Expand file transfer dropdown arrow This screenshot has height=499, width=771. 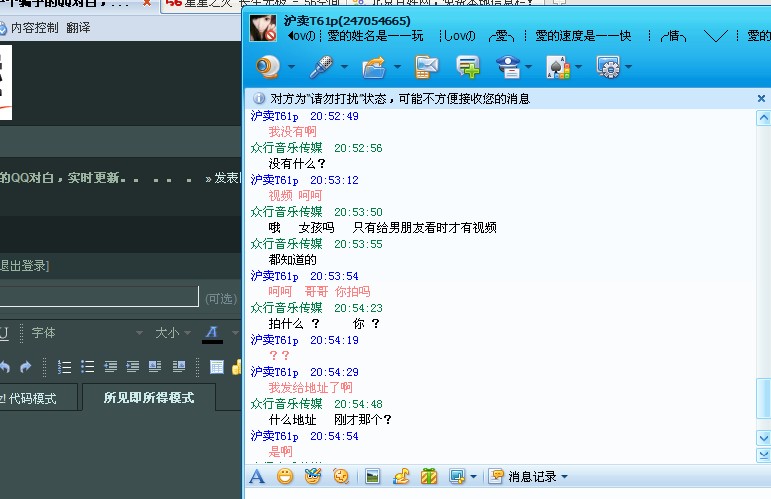tap(397, 67)
